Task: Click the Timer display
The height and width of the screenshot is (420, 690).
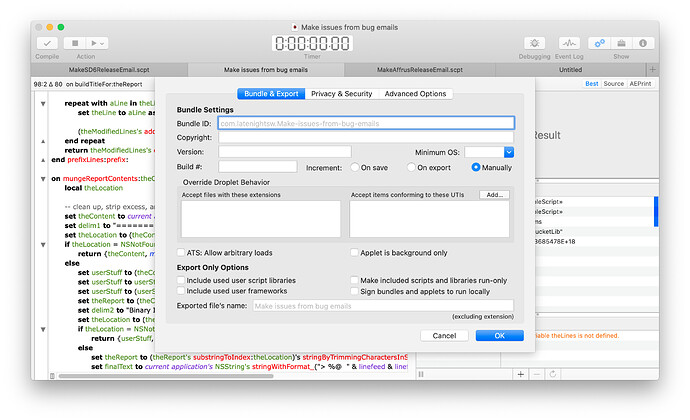Action: tap(312, 44)
